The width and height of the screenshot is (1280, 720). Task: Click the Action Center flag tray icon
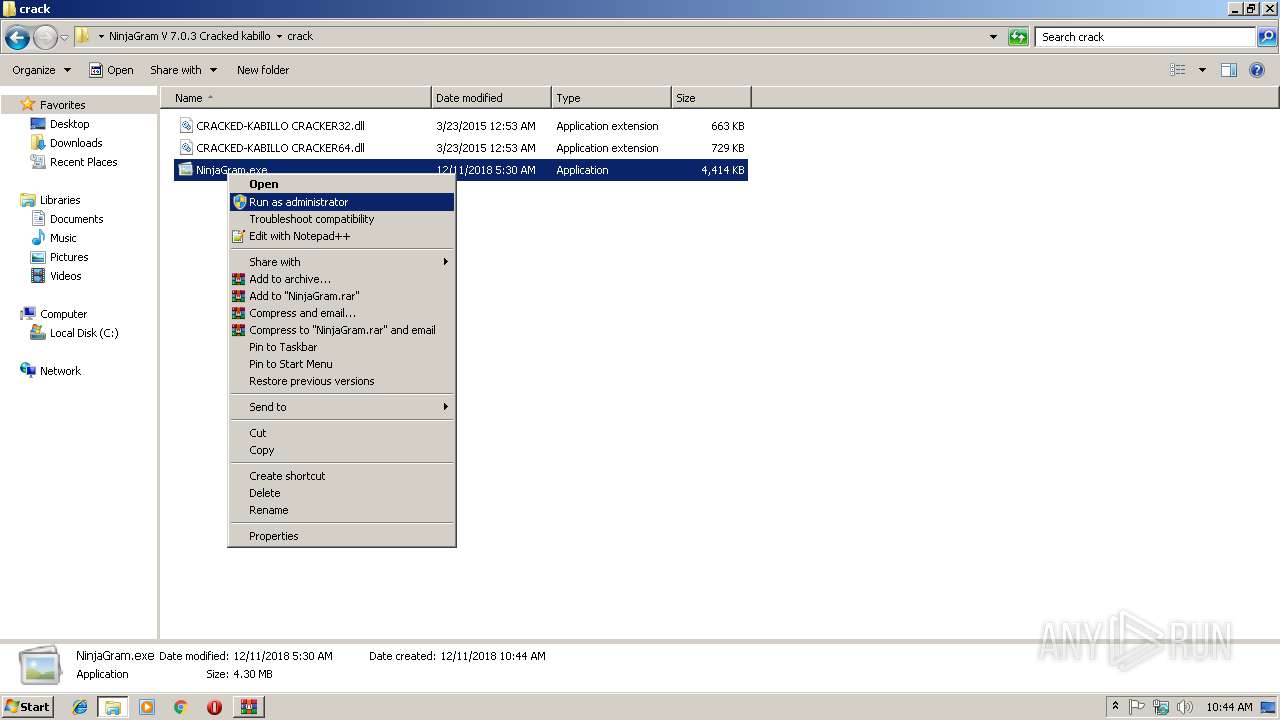coord(1137,707)
